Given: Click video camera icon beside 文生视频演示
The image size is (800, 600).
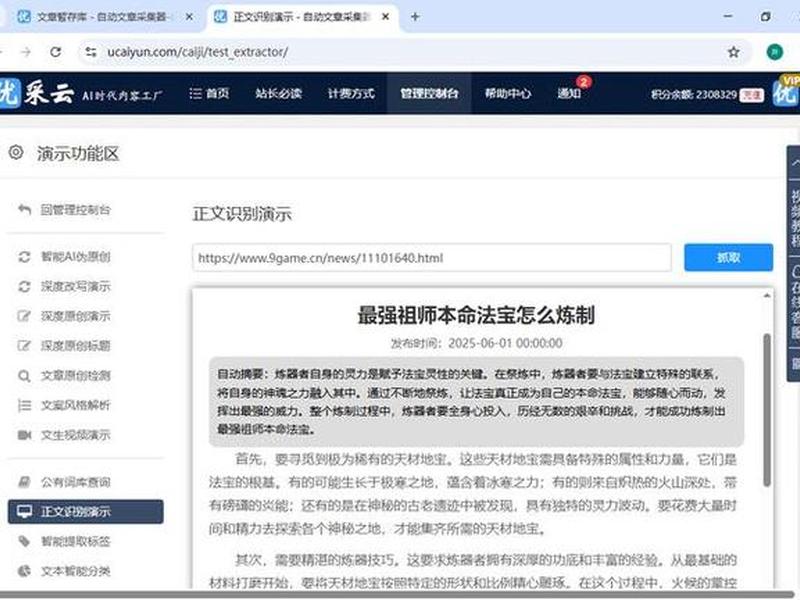Looking at the screenshot, I should tap(24, 435).
